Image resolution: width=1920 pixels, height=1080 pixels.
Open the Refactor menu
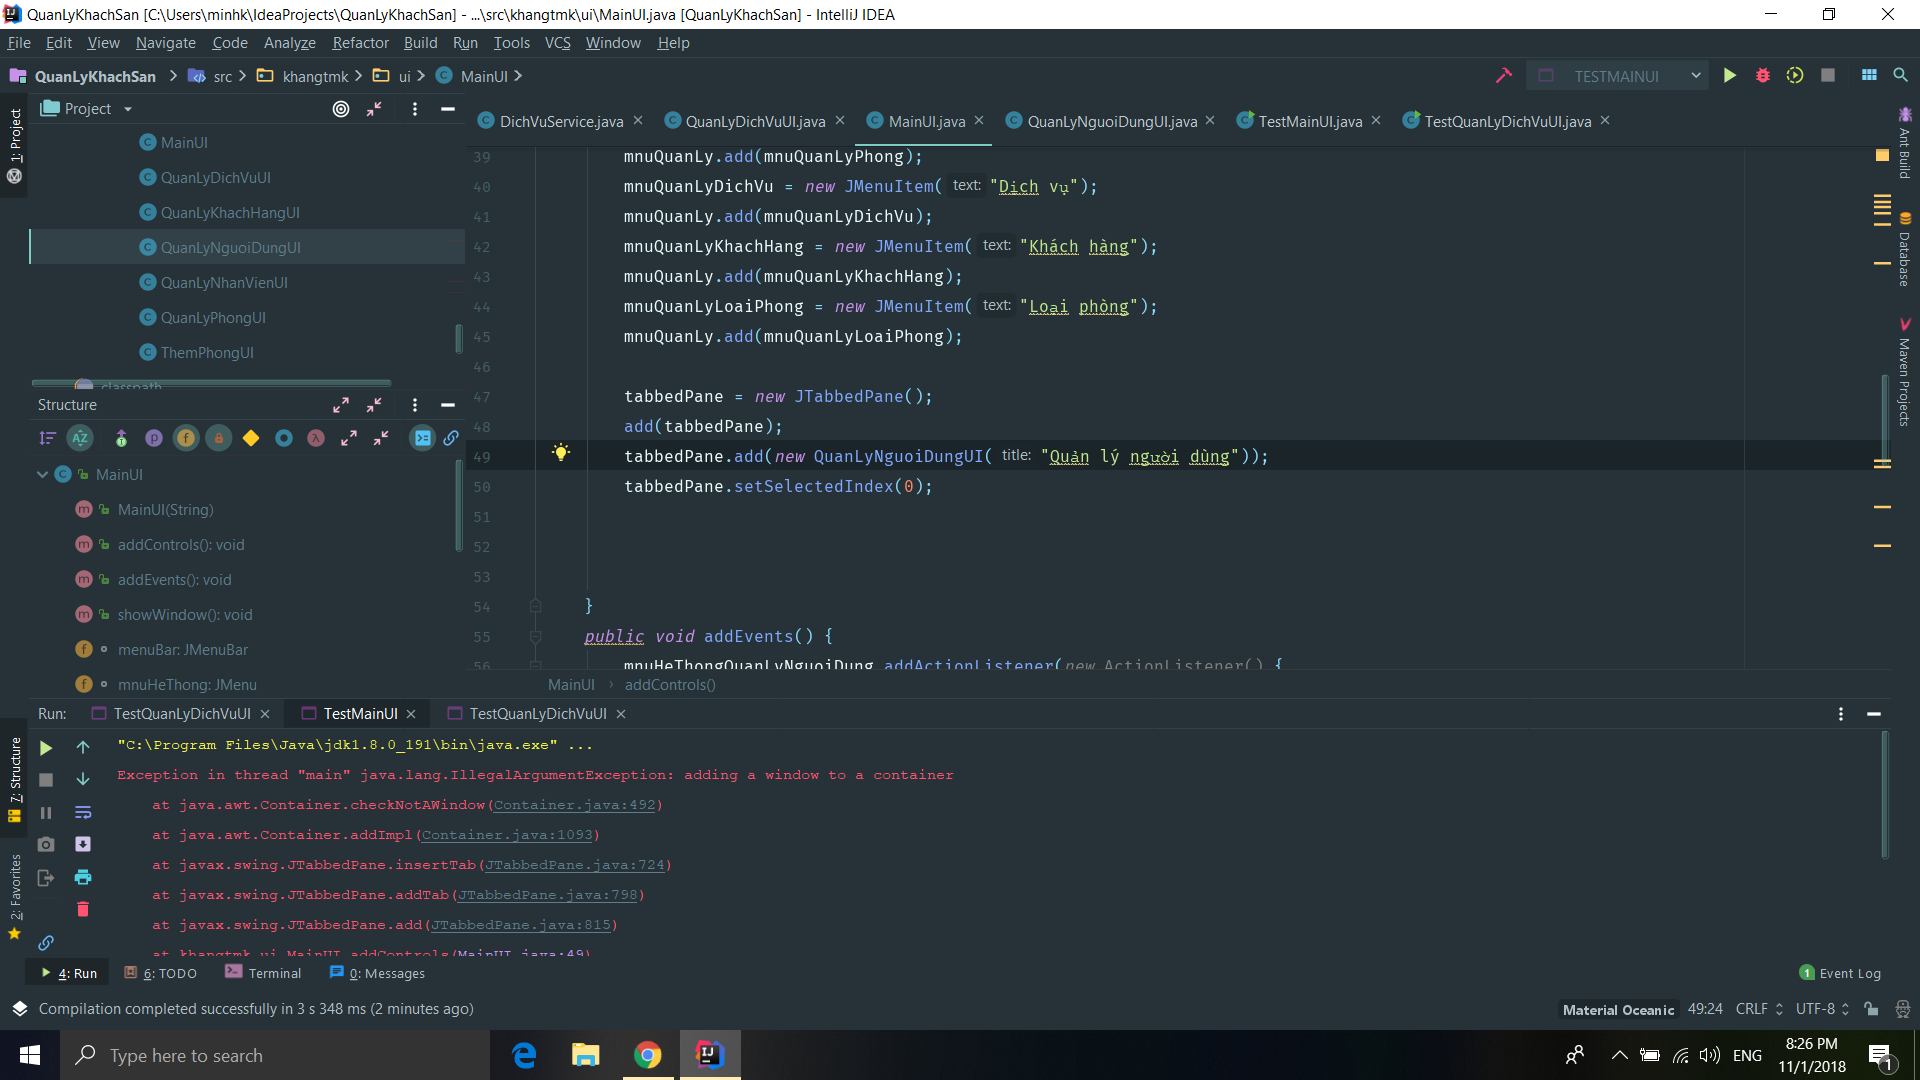coord(360,43)
